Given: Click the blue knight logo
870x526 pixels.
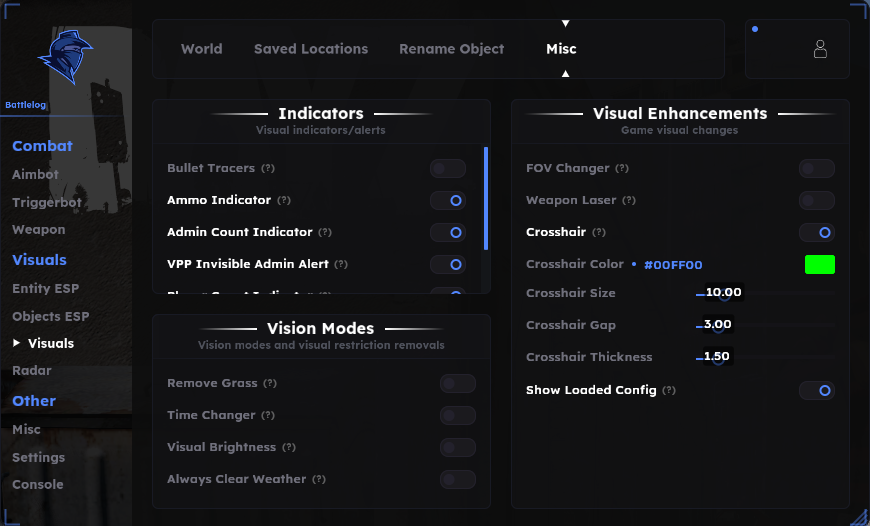Looking at the screenshot, I should tap(65, 56).
